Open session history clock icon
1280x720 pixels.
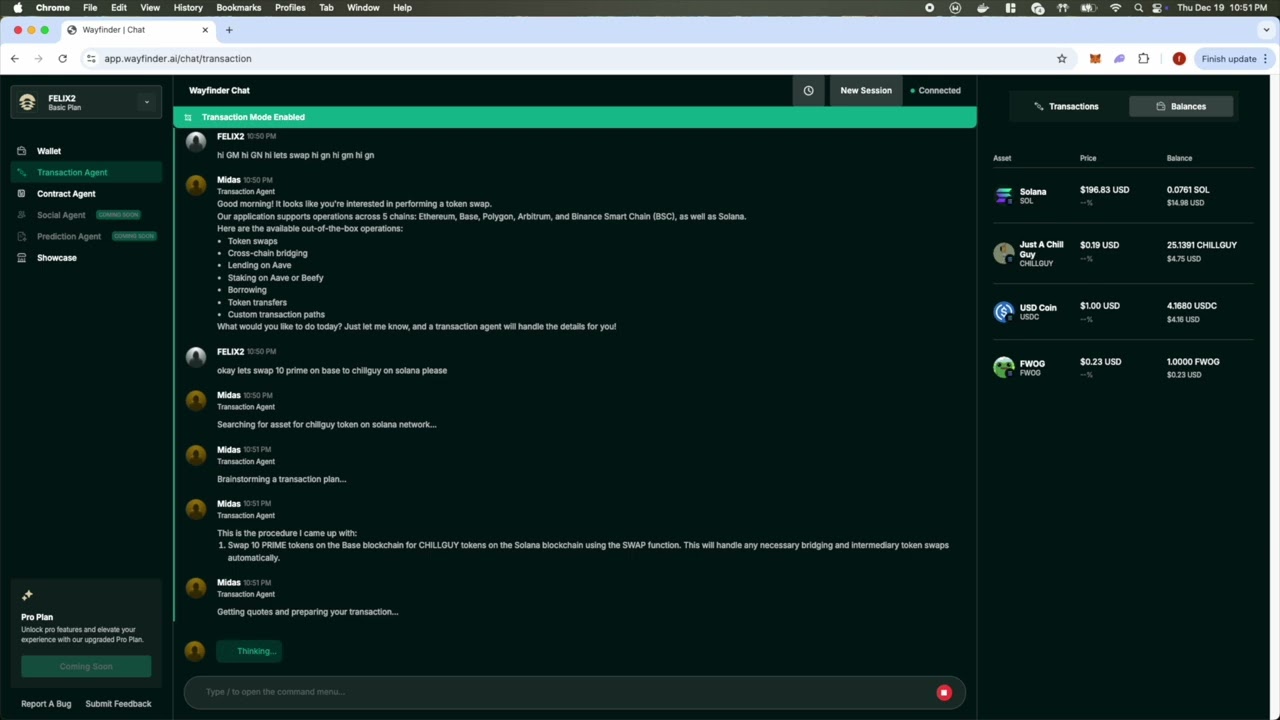click(x=808, y=90)
